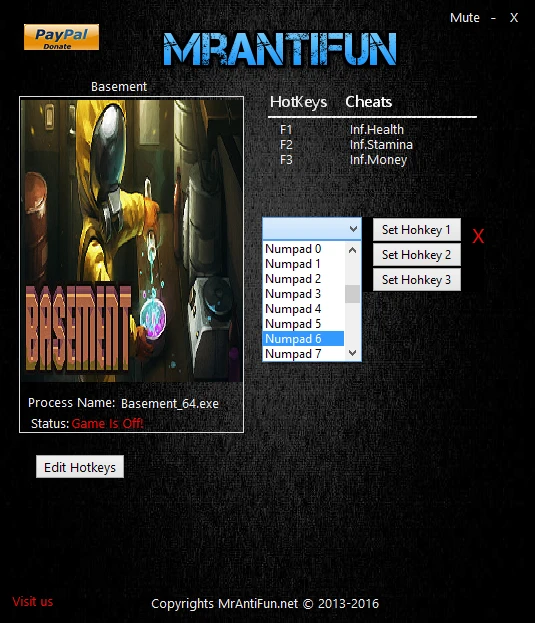Click Set Hohkey 1 button

point(417,230)
